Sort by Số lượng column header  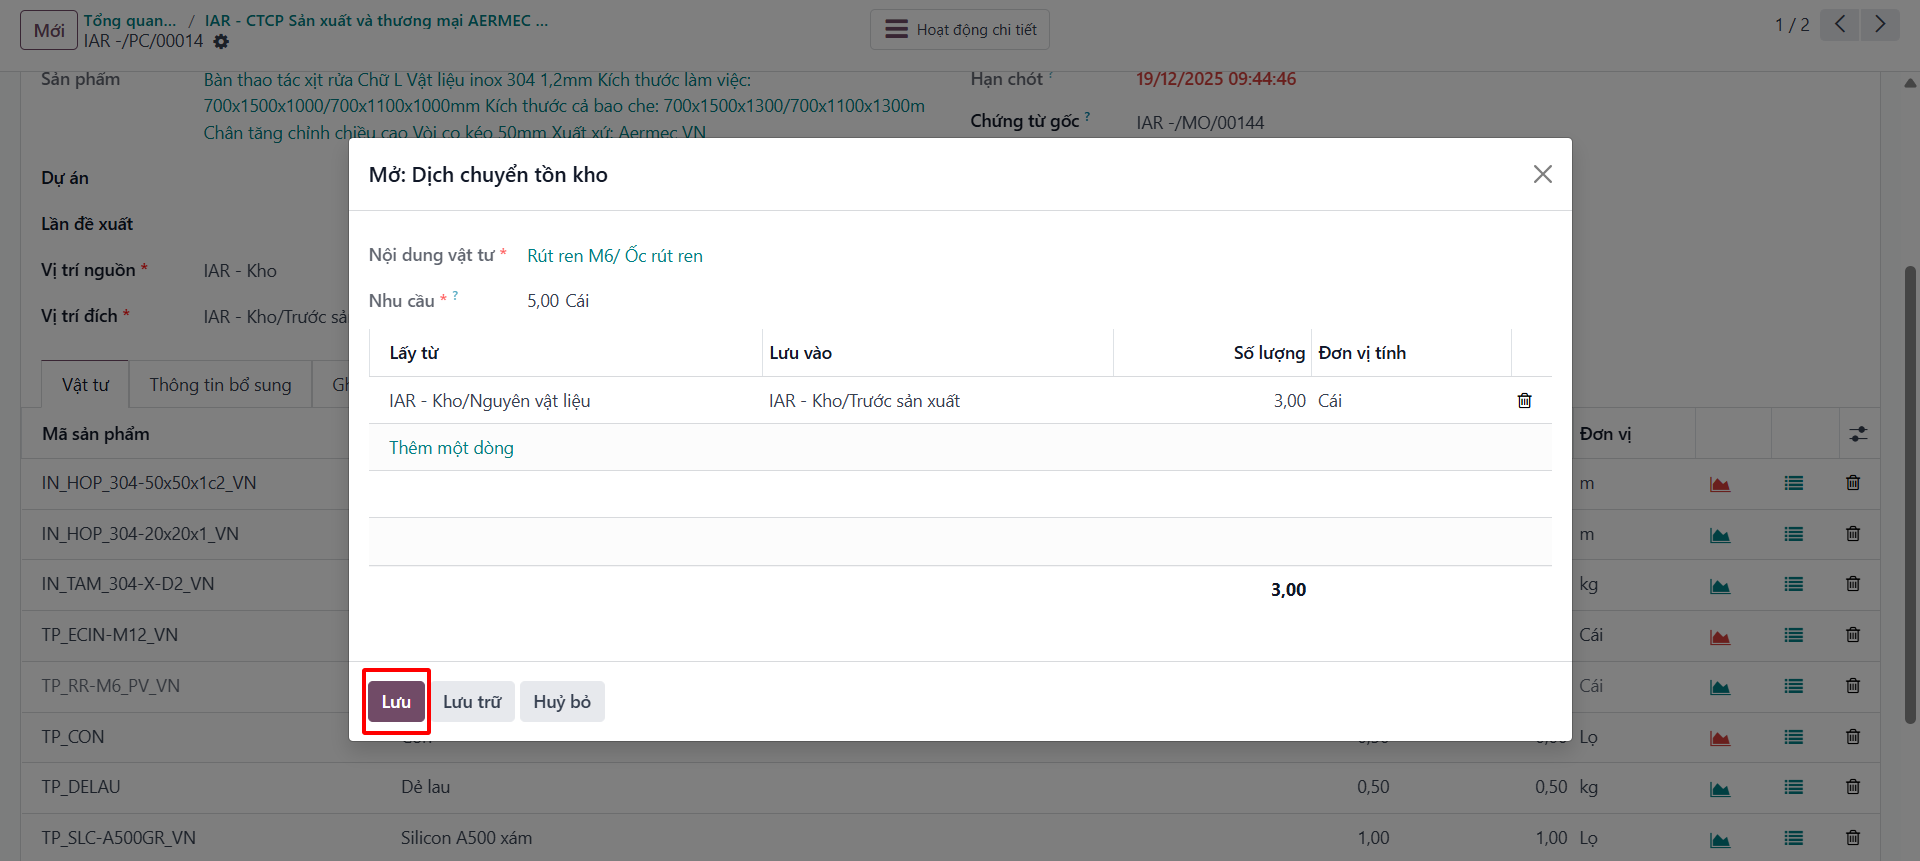(1212, 353)
